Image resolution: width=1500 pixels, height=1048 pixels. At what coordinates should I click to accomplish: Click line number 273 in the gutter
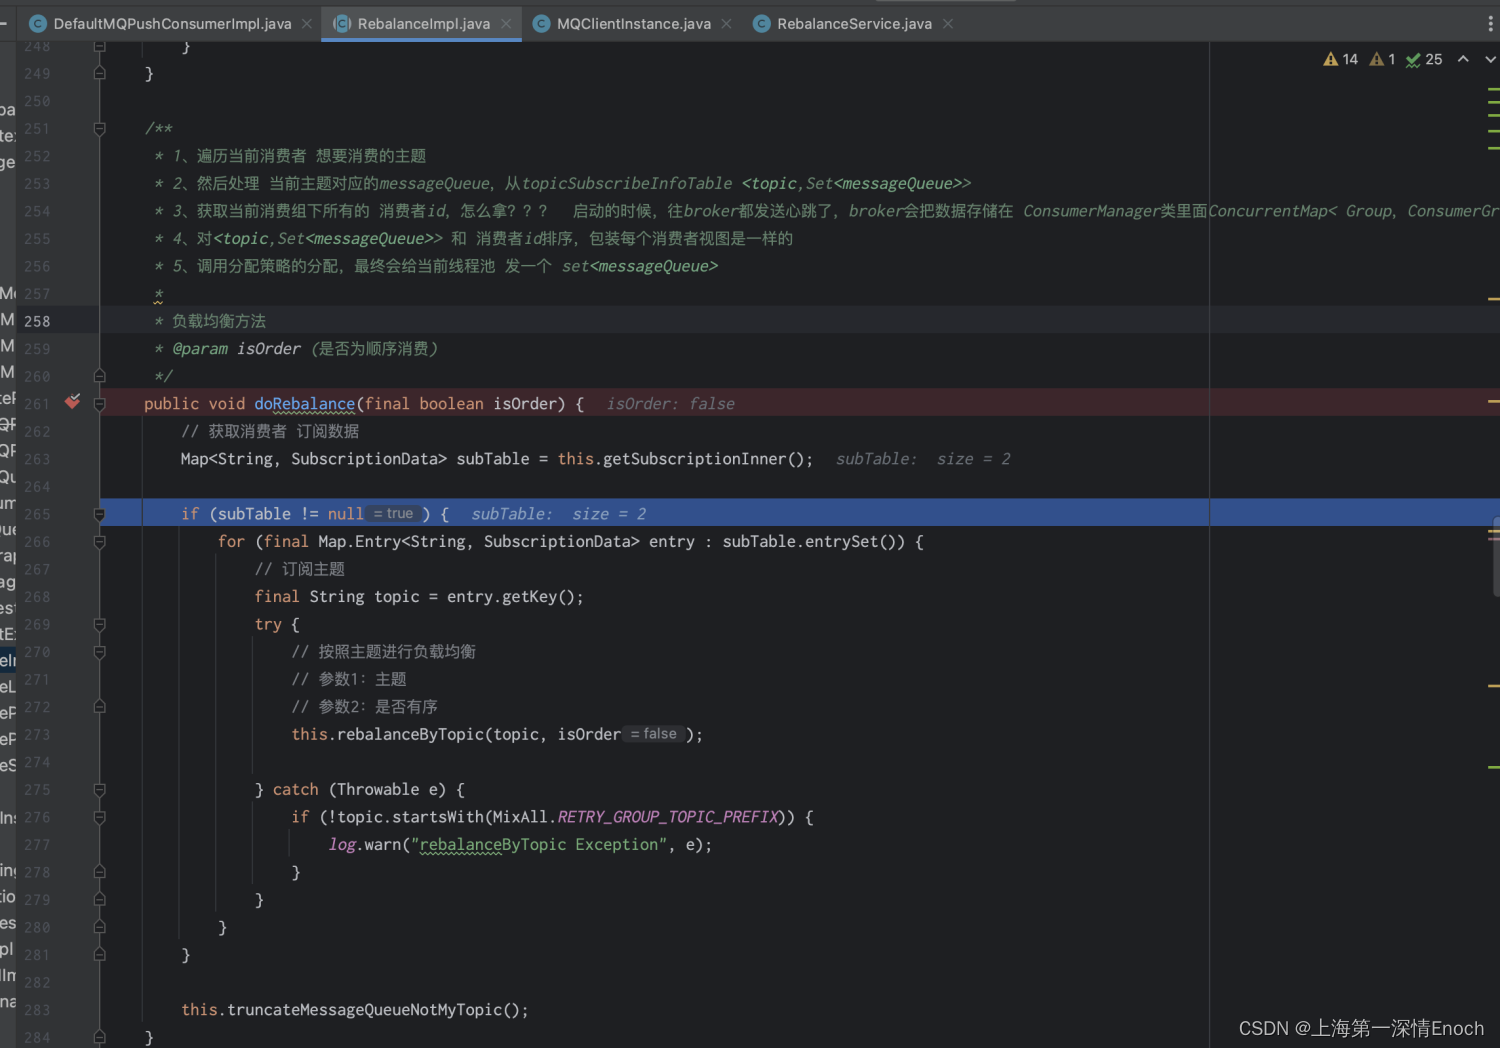[37, 734]
